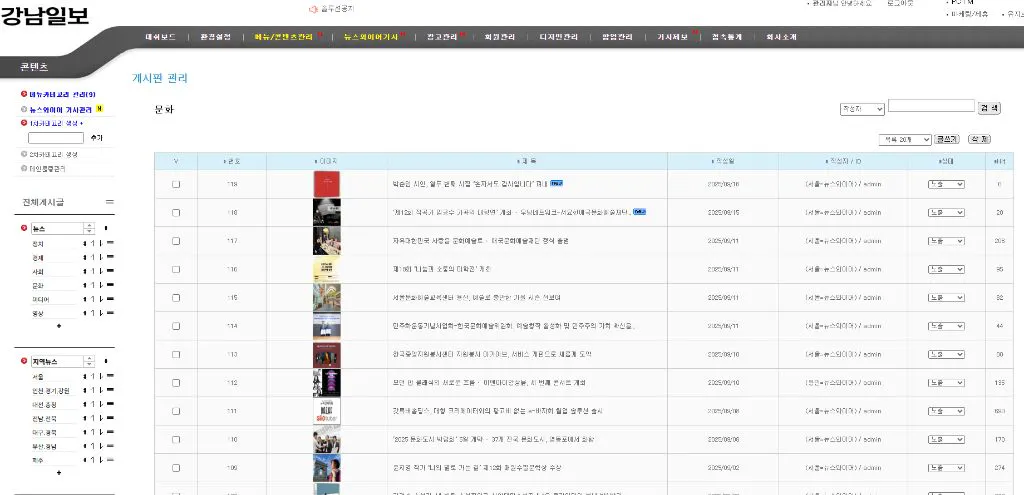This screenshot has height=495, width=1024.
Task: Tick the checkbox for post number 116
Action: click(x=176, y=269)
